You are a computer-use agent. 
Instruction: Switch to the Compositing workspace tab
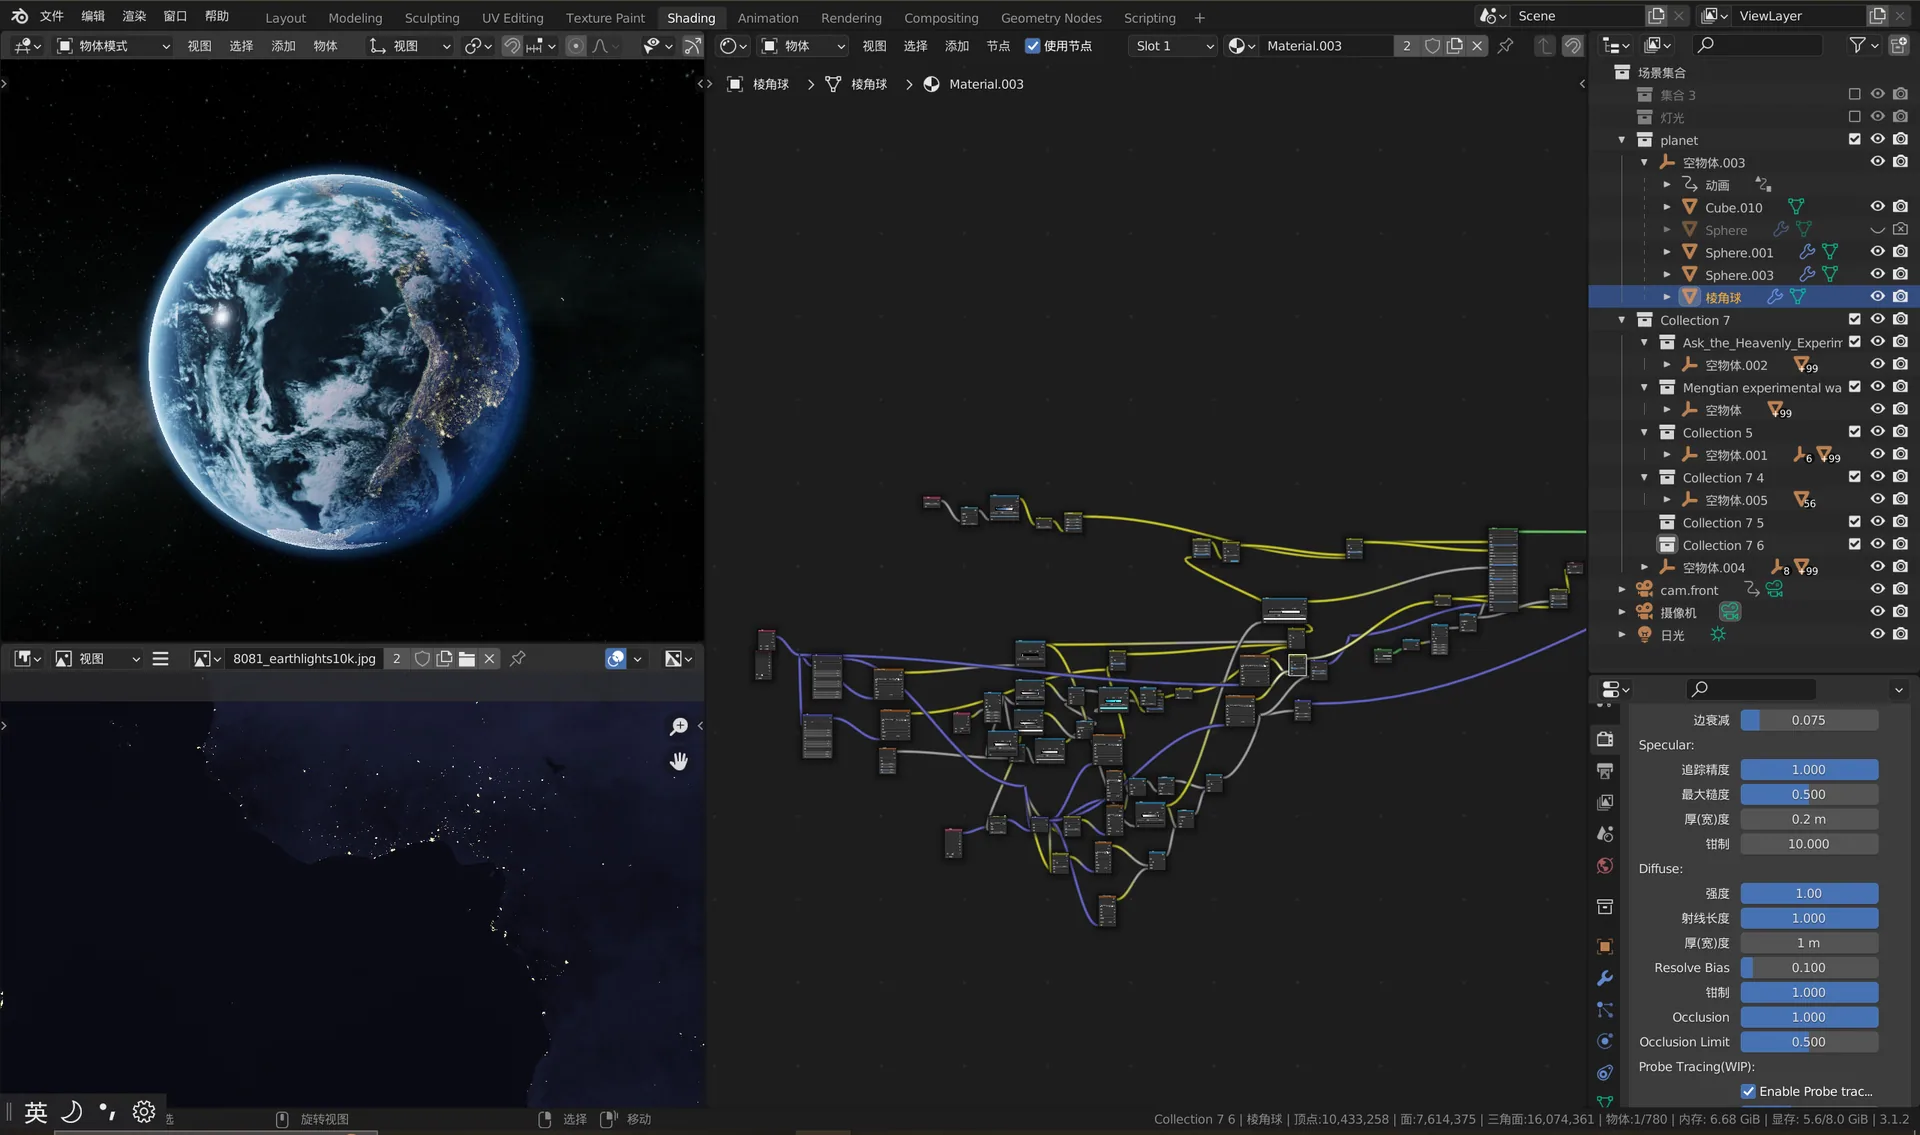pos(941,18)
